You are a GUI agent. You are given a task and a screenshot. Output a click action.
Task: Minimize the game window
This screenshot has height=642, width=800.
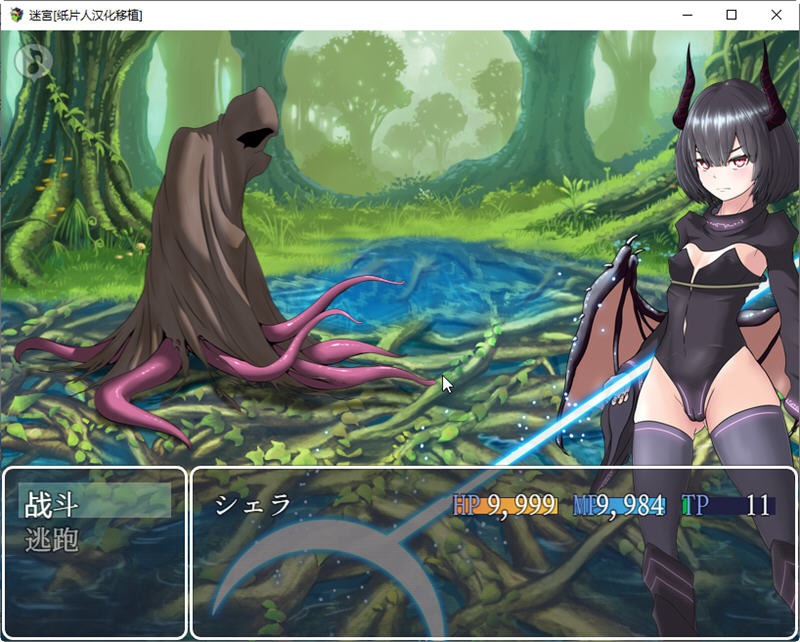pos(686,15)
